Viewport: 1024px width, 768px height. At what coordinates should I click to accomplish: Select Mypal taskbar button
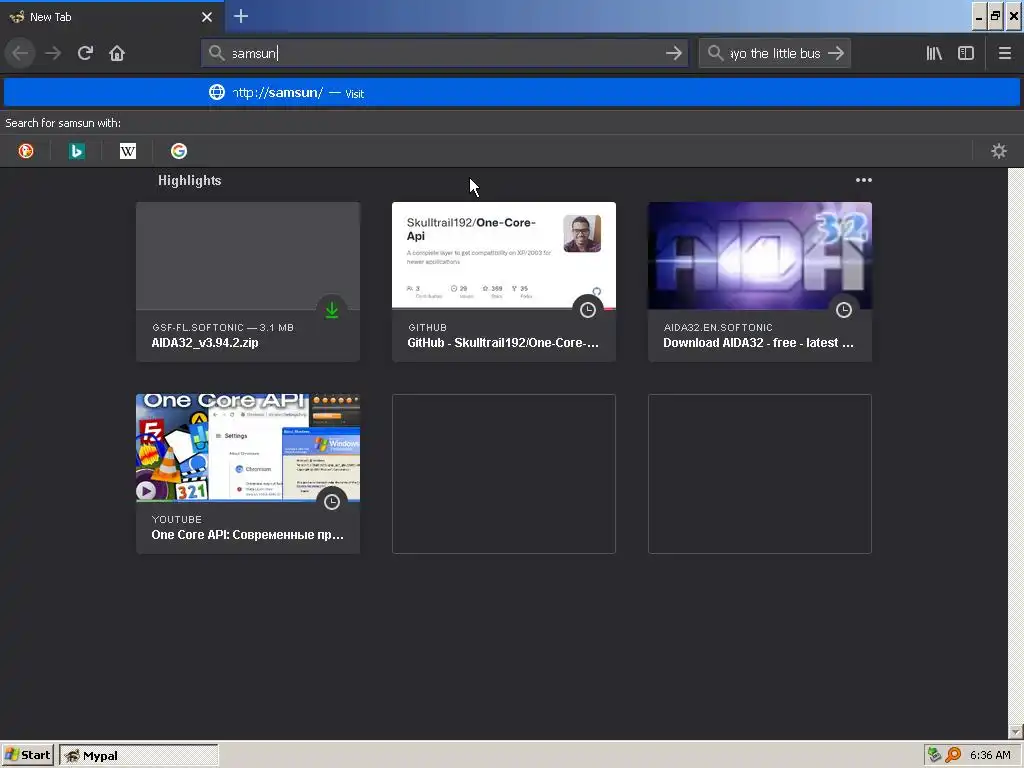tap(138, 756)
